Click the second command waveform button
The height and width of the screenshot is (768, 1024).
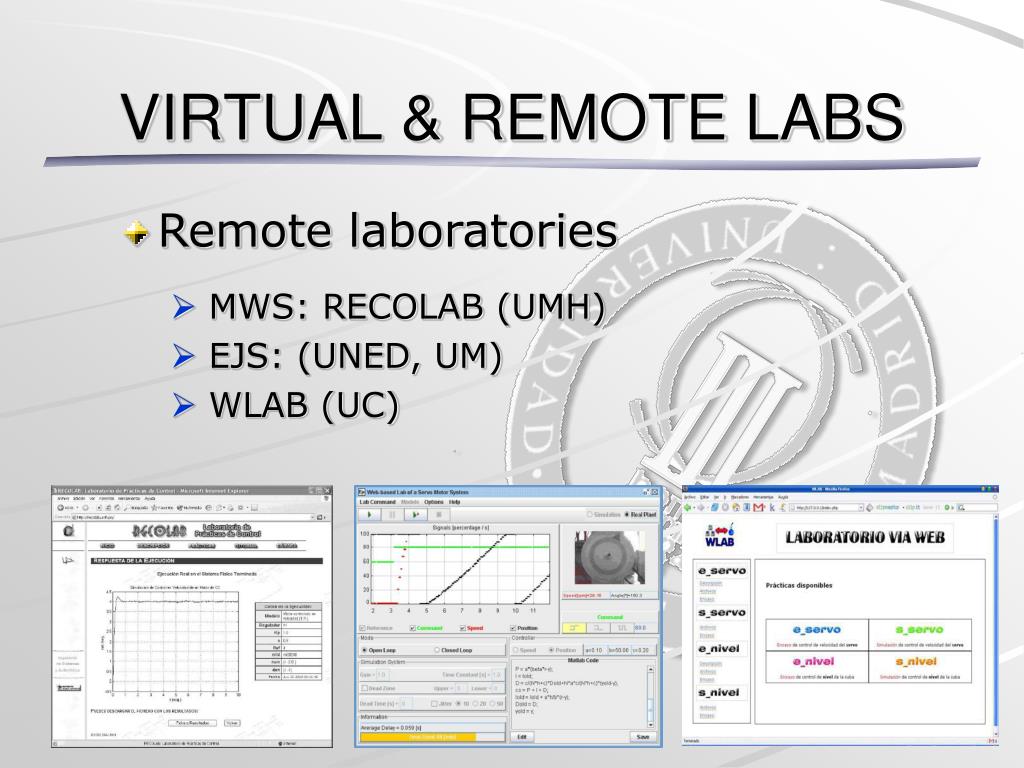(x=598, y=628)
